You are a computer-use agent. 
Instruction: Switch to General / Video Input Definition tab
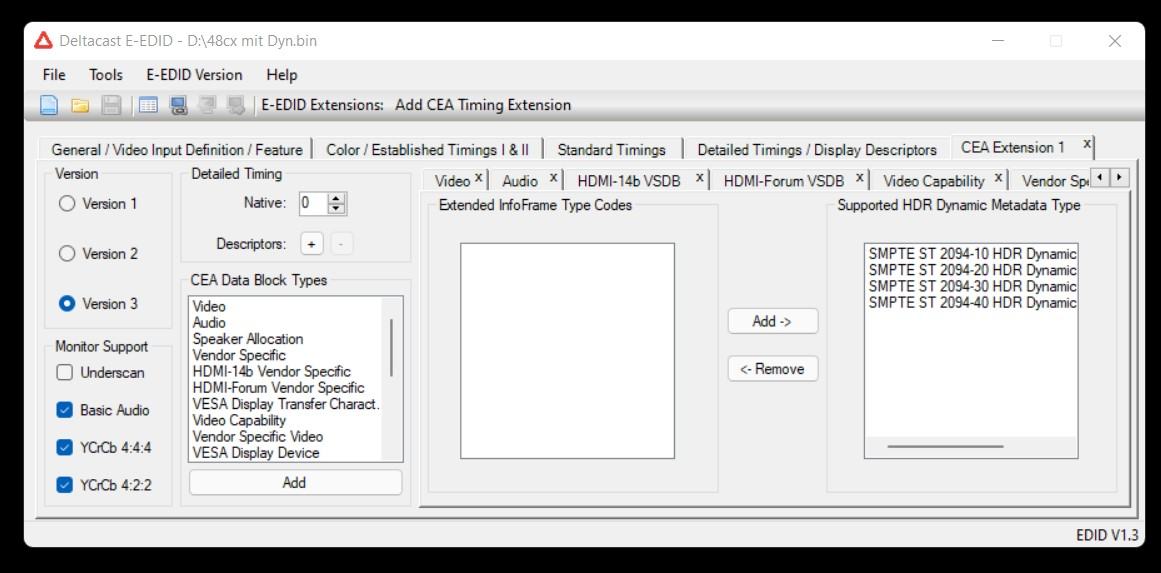[177, 150]
